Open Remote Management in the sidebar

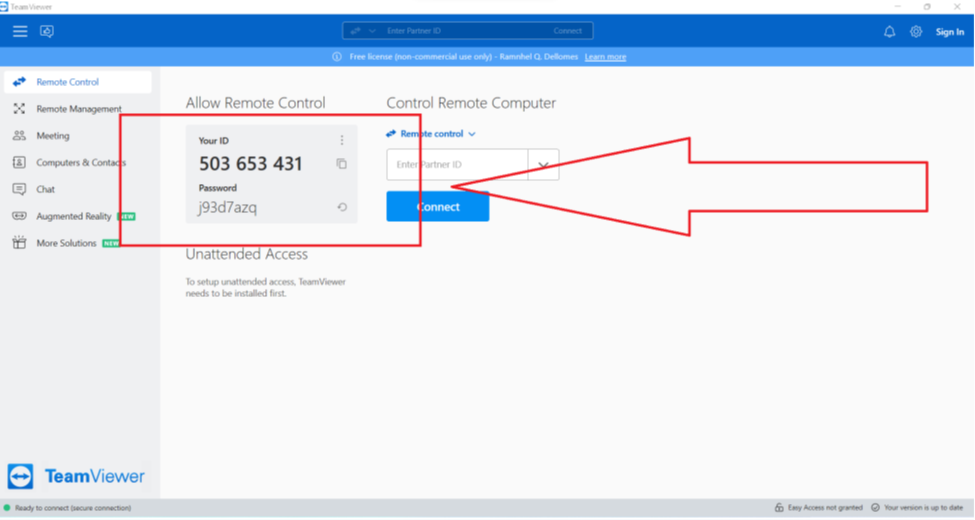(78, 109)
